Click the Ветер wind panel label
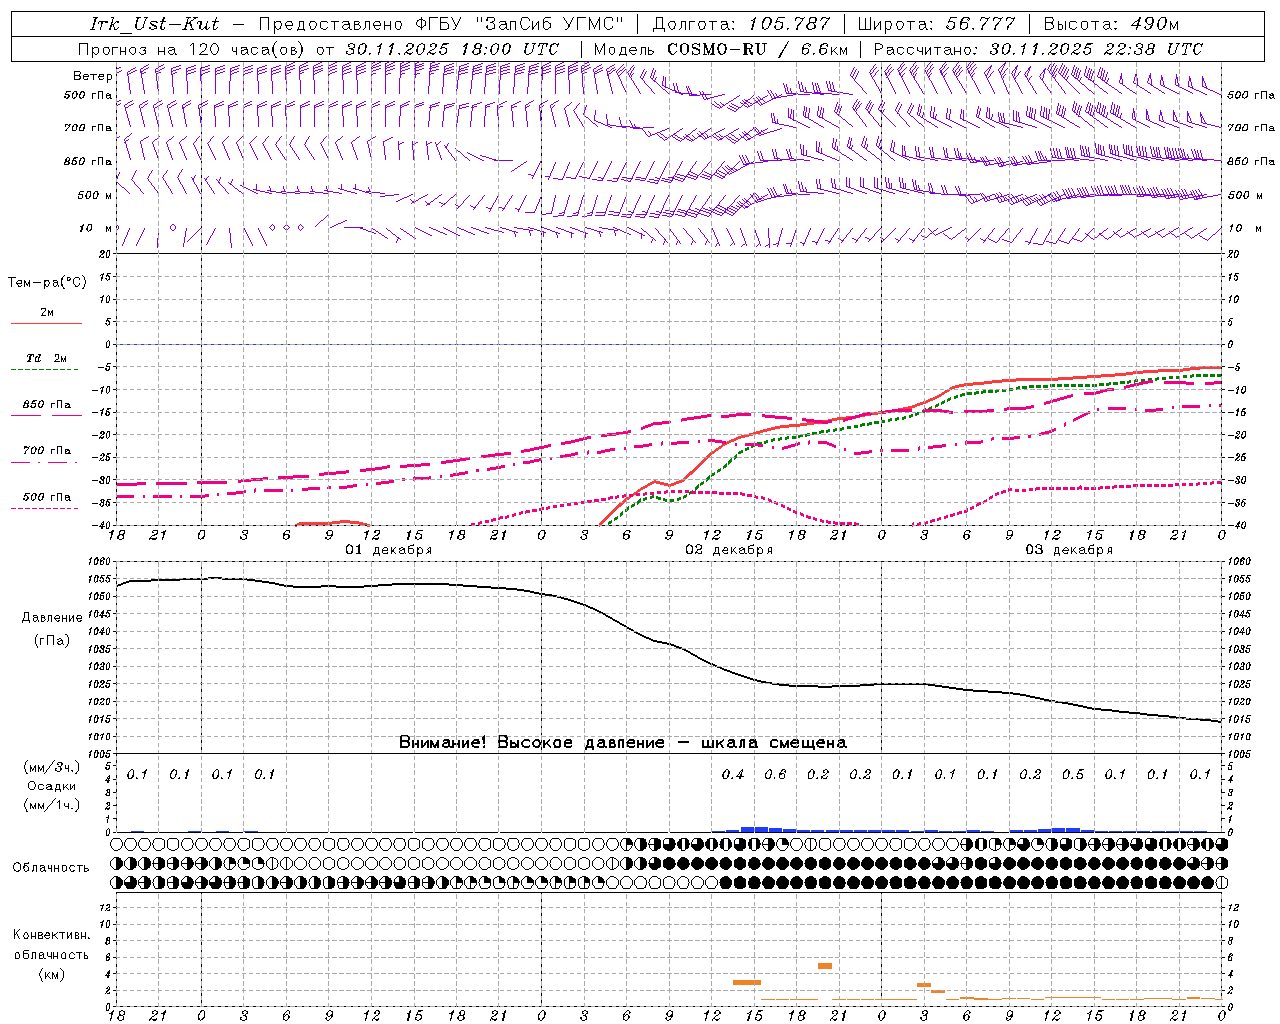This screenshot has height=1024, width=1280. click(x=92, y=76)
